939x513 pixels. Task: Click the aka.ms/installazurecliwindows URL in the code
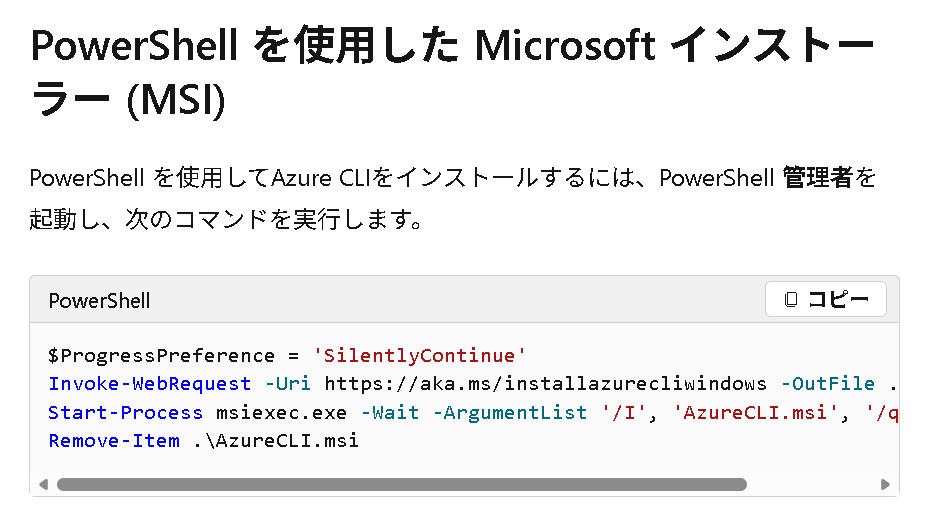pos(546,384)
